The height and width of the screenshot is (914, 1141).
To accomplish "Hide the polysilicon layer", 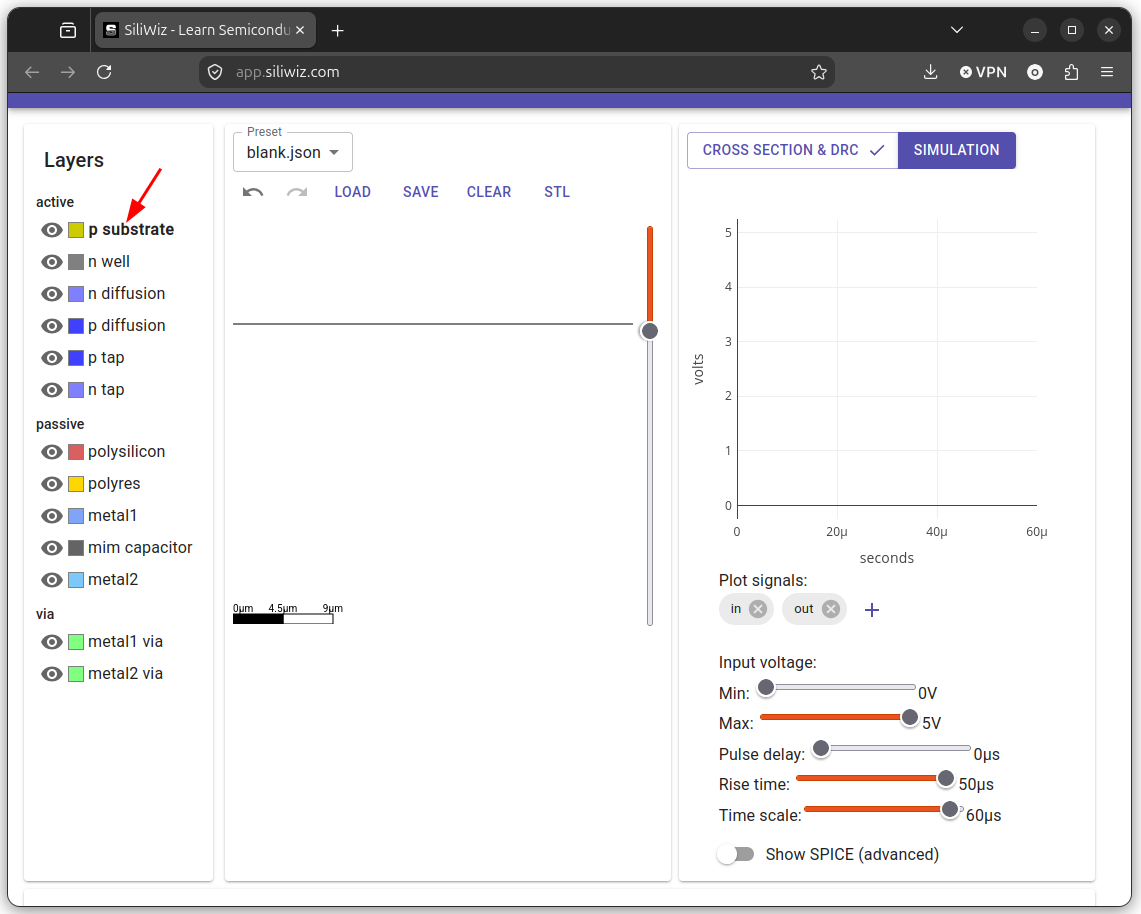I will click(51, 452).
